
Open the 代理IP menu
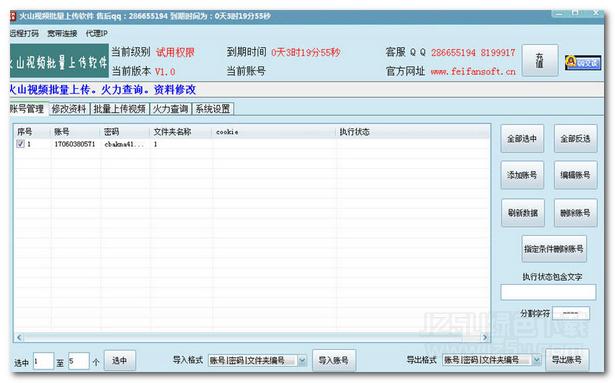pyautogui.click(x=96, y=33)
